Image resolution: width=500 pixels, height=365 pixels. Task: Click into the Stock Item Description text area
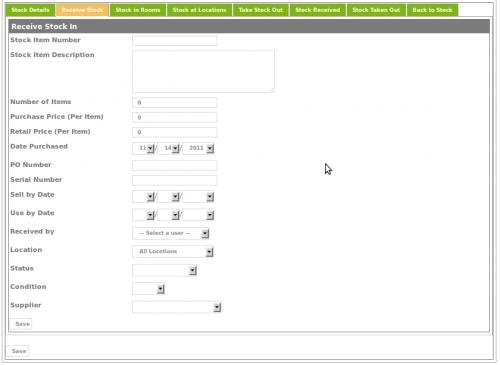pyautogui.click(x=203, y=71)
